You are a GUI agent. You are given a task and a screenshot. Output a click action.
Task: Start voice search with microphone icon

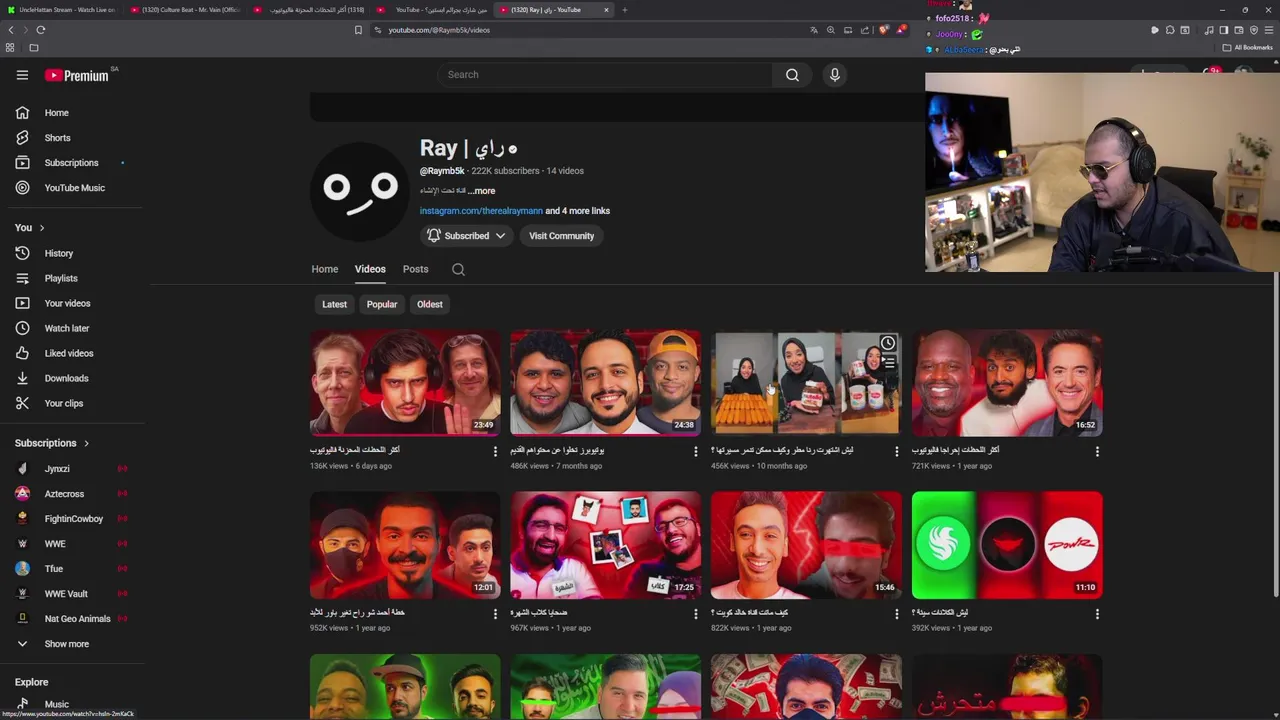tap(835, 74)
